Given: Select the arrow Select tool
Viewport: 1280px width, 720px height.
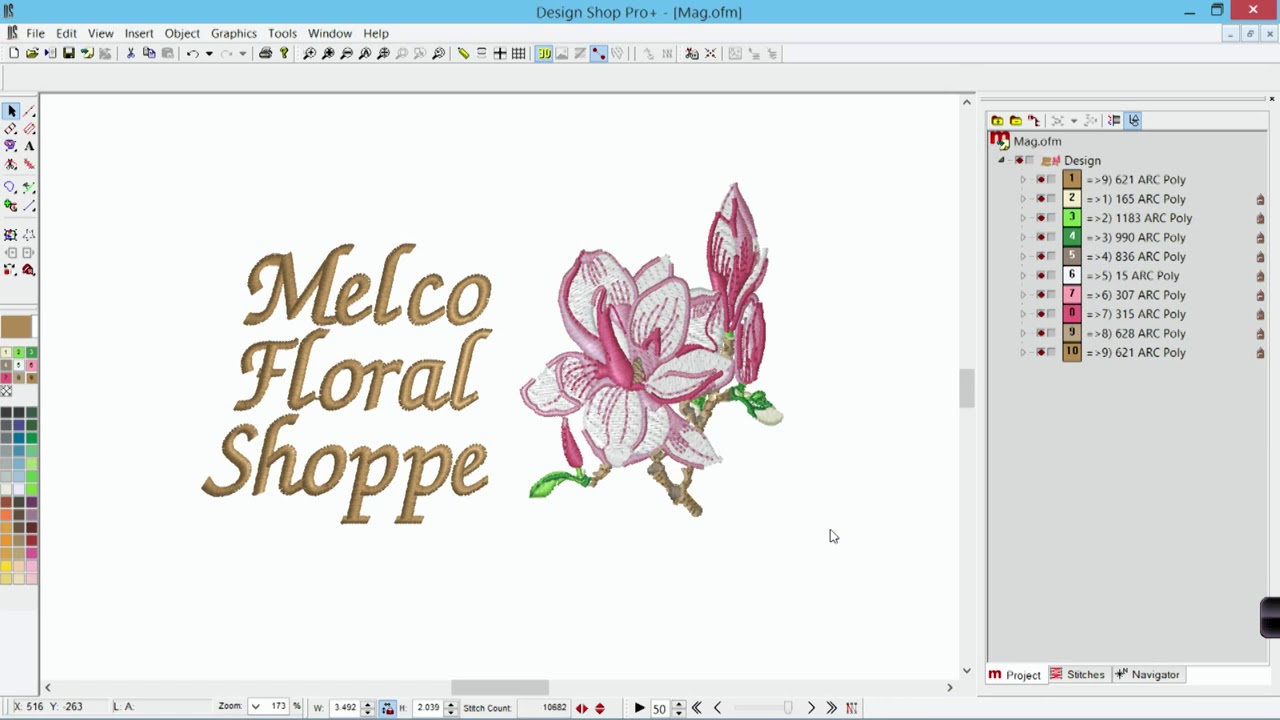Looking at the screenshot, I should point(11,111).
